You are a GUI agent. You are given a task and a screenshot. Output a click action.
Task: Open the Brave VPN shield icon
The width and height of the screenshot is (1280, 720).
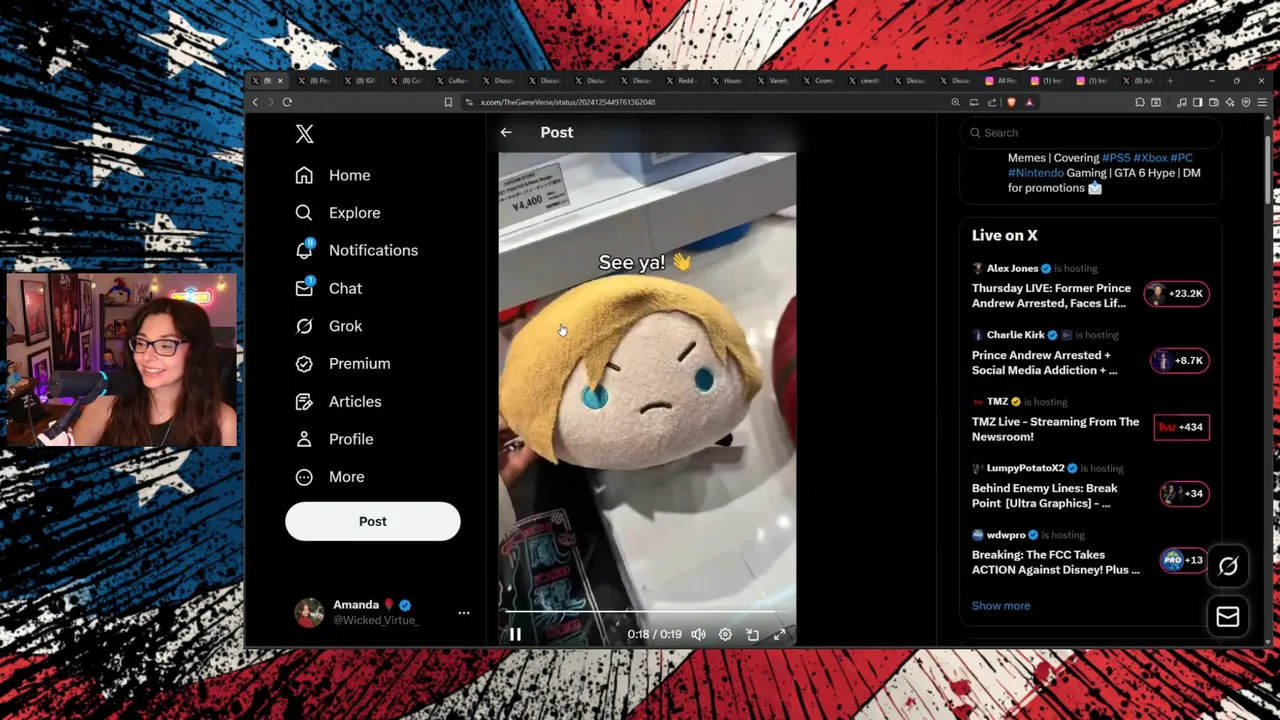[x=1246, y=102]
